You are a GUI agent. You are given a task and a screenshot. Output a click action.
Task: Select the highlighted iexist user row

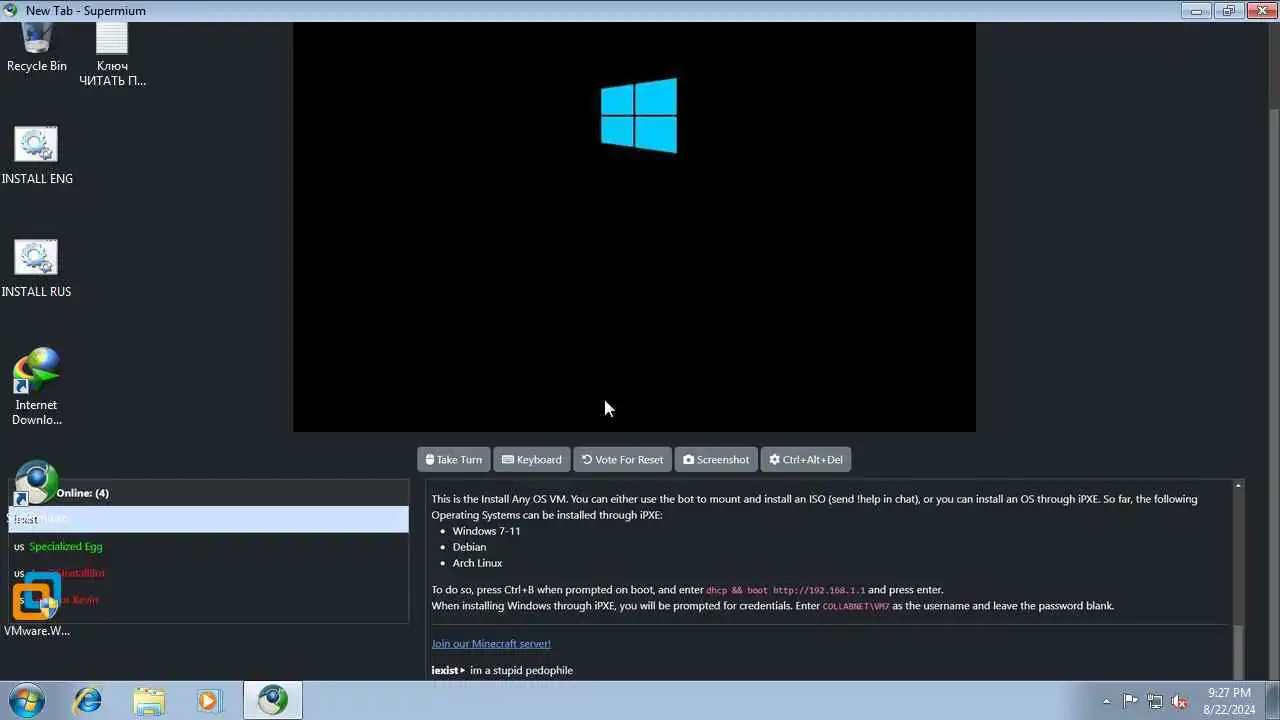point(208,519)
